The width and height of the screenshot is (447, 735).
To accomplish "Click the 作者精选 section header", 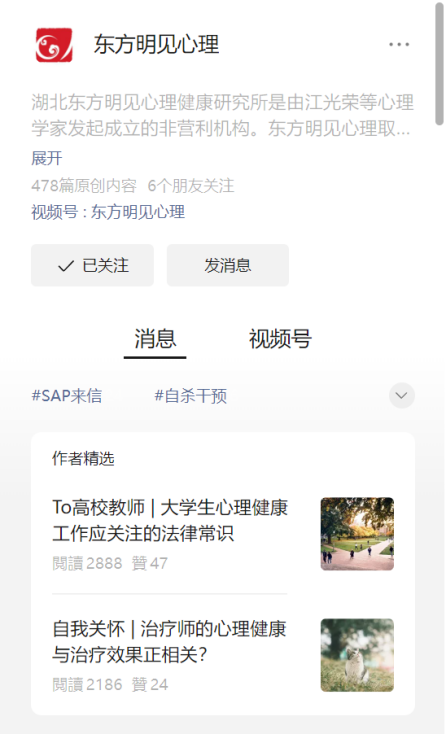I will coord(83,458).
